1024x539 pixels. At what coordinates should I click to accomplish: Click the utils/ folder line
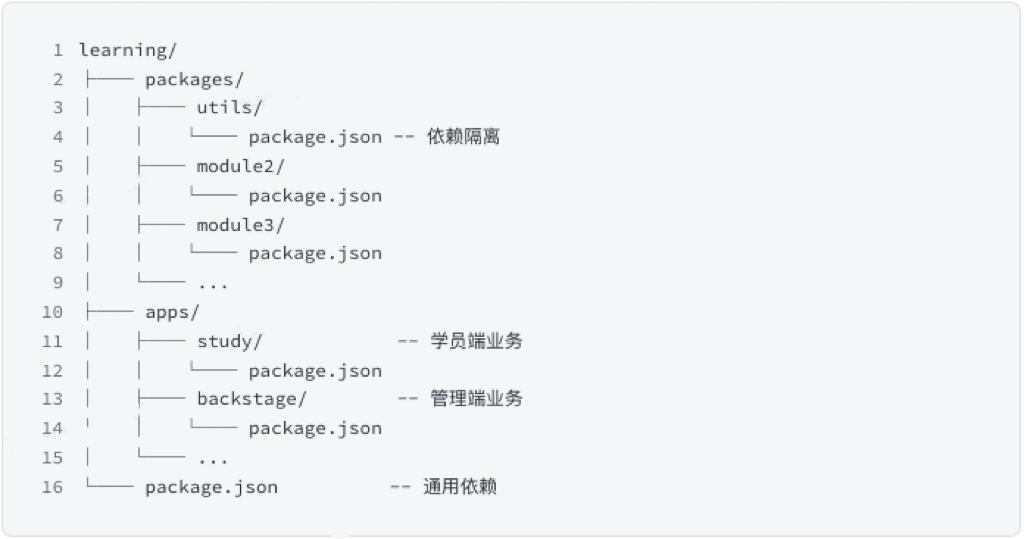coord(229,107)
